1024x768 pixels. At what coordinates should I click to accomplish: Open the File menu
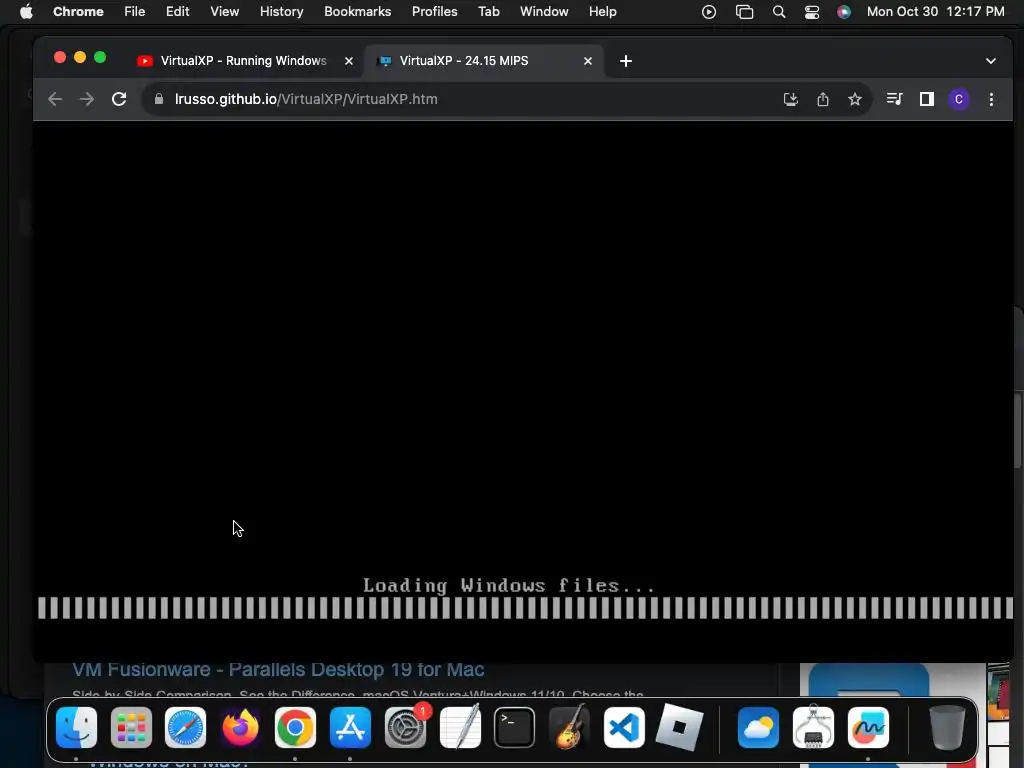[135, 12]
